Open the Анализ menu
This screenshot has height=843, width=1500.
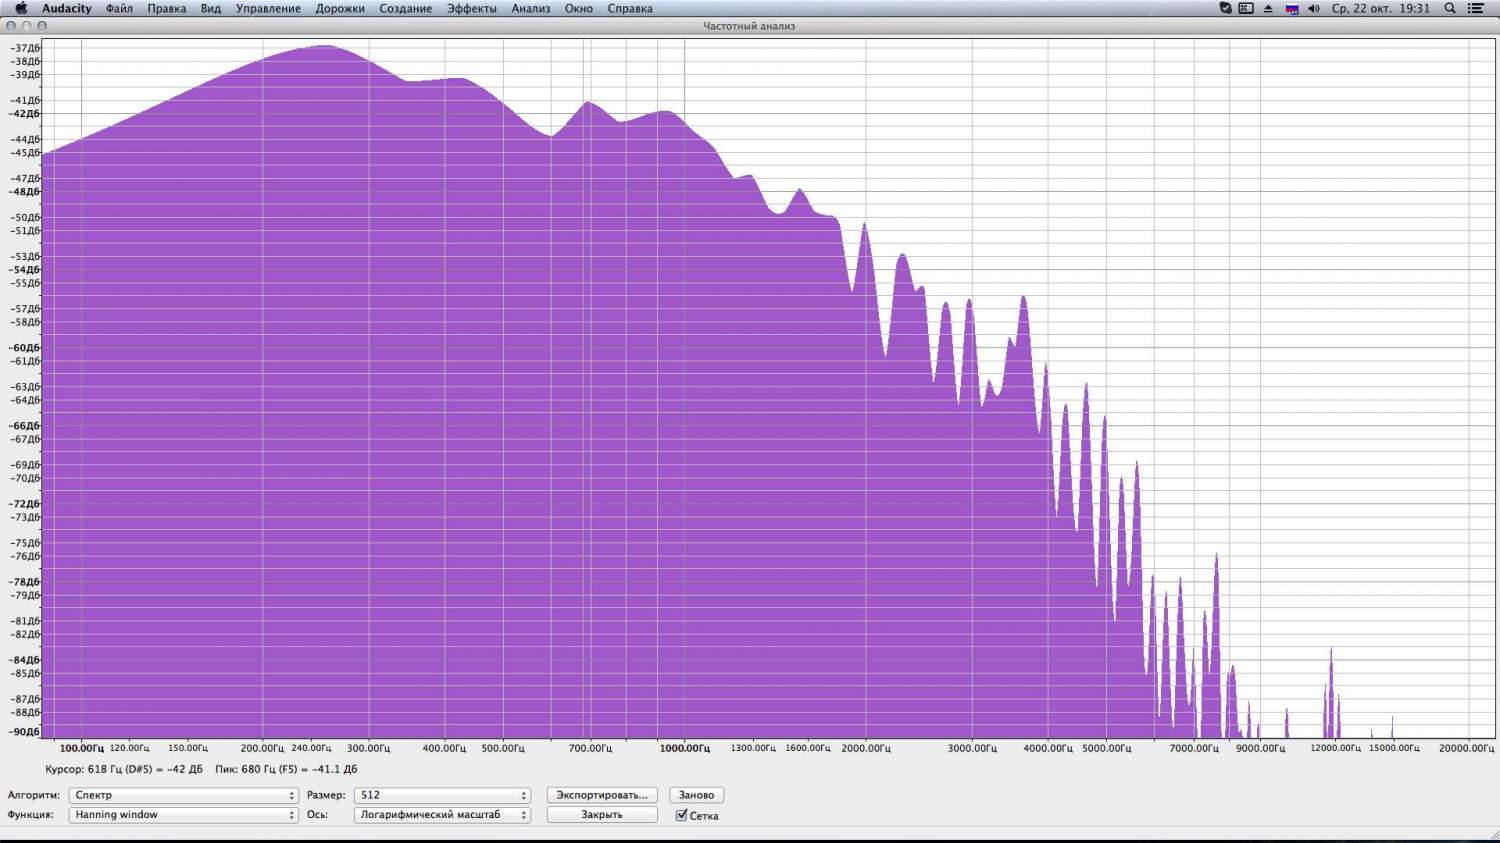[x=530, y=8]
